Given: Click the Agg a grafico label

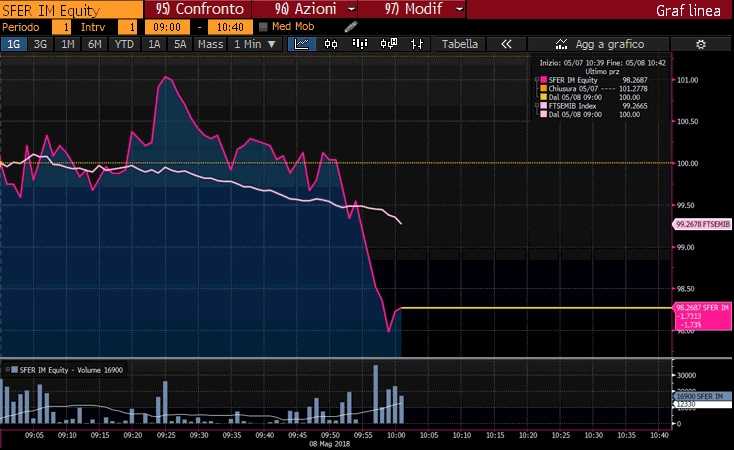Looking at the screenshot, I should click(609, 44).
